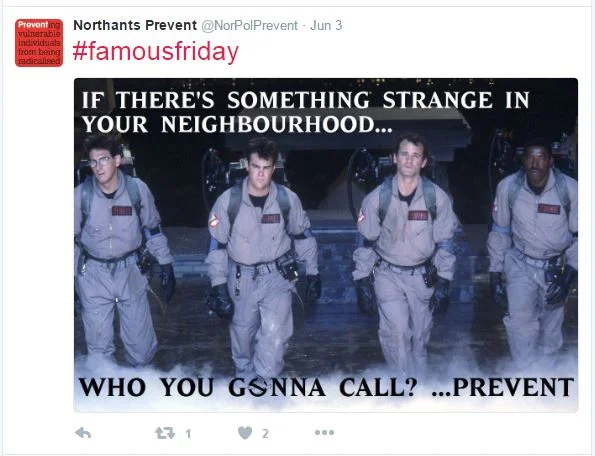595x456 pixels.
Task: Click the no-ghost logo in the word GONNA
Action: point(258,387)
